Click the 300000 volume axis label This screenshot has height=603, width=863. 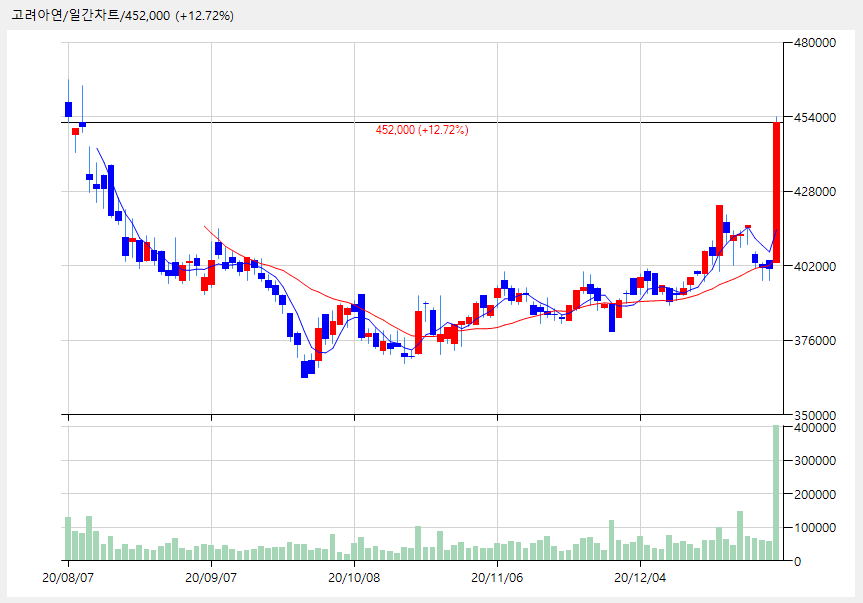pos(815,461)
